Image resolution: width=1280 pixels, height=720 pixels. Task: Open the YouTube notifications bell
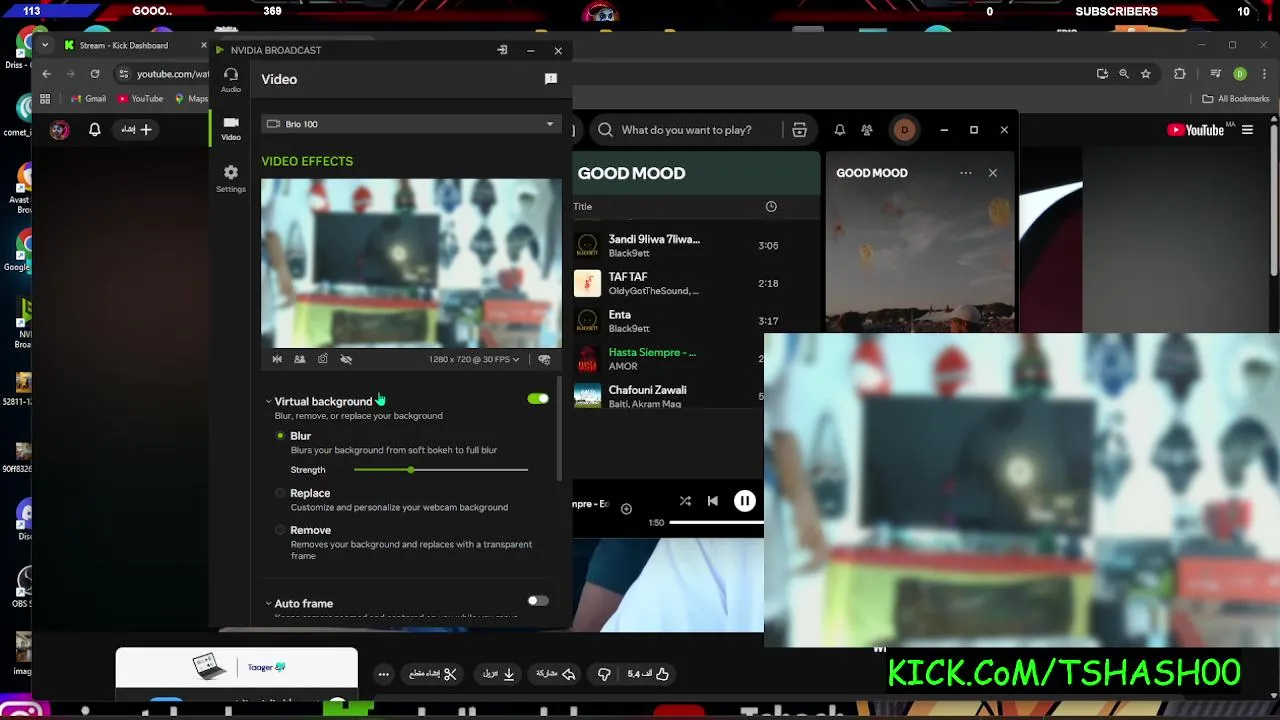pos(95,130)
